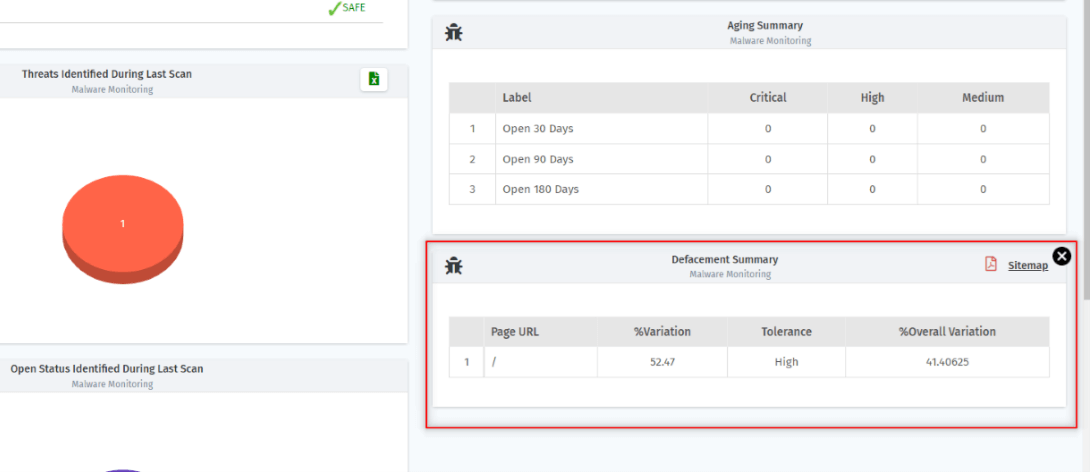Image resolution: width=1090 pixels, height=472 pixels.
Task: Click the SAFE status indicator
Action: (346, 8)
